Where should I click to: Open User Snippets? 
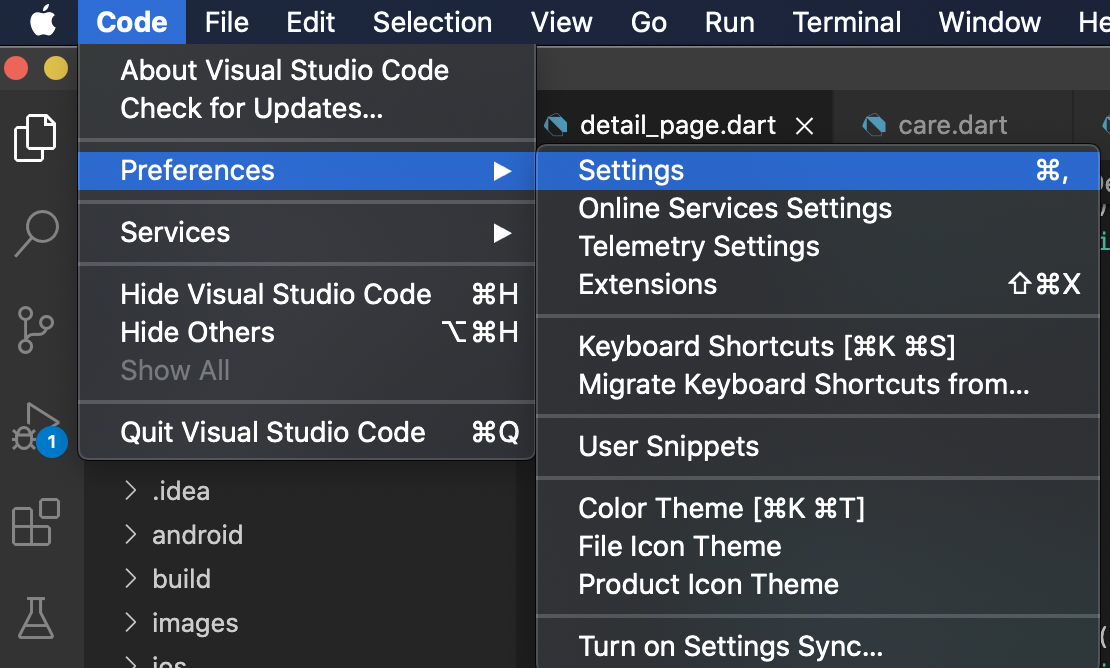click(818, 447)
